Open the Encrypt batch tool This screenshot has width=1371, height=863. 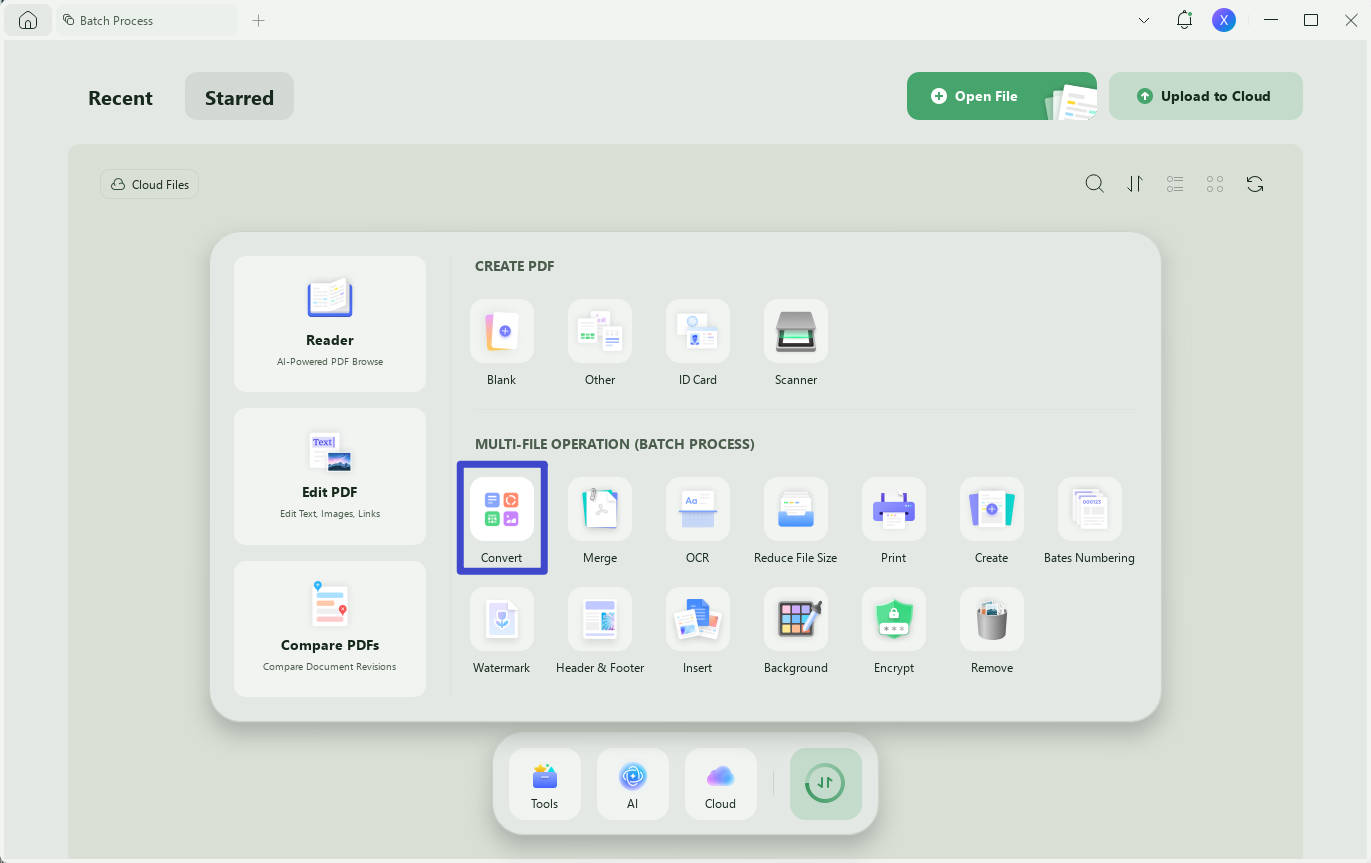[x=894, y=630]
